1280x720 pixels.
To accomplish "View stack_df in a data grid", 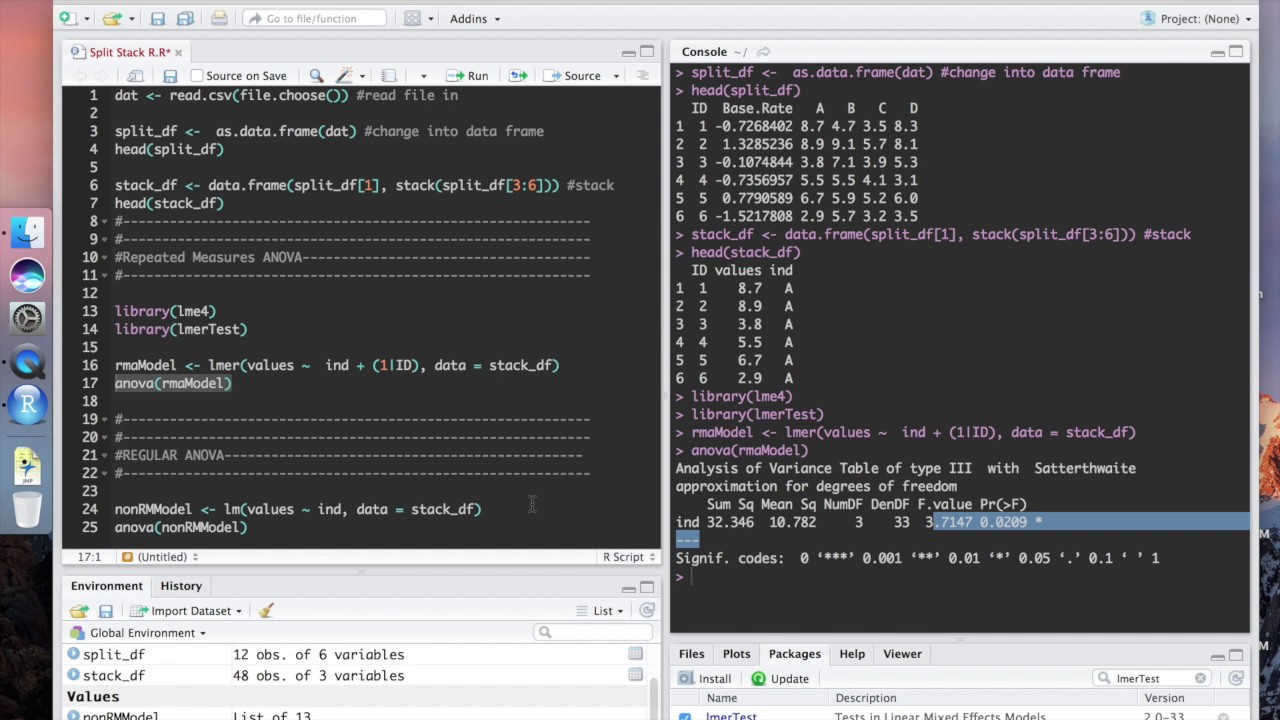I will click(635, 675).
